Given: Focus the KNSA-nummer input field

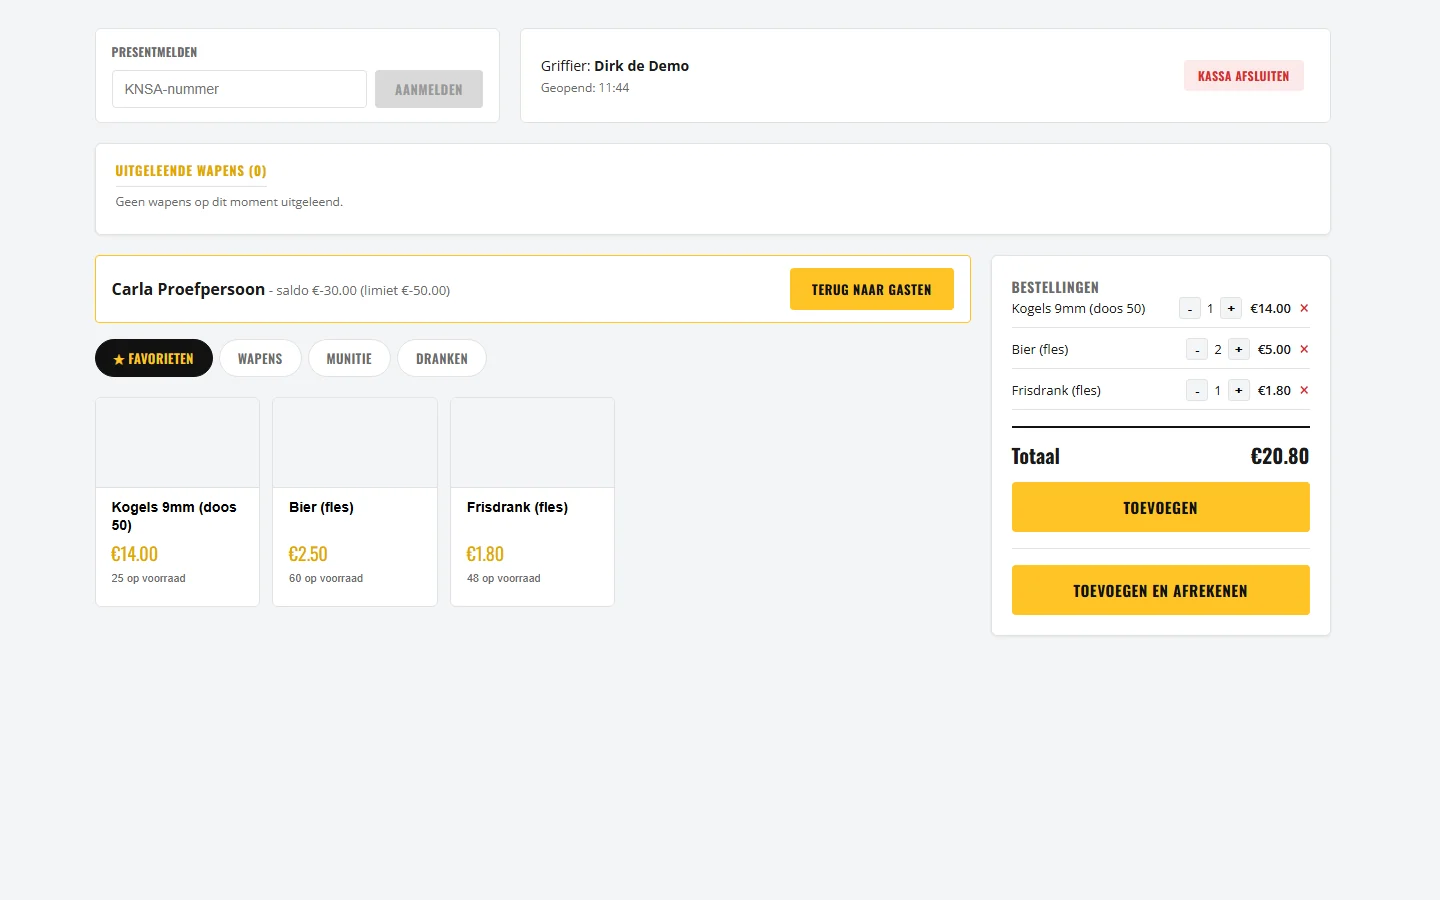Looking at the screenshot, I should pyautogui.click(x=239, y=89).
